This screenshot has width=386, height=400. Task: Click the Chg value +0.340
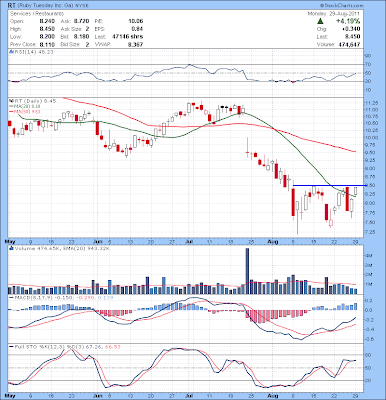351,29
